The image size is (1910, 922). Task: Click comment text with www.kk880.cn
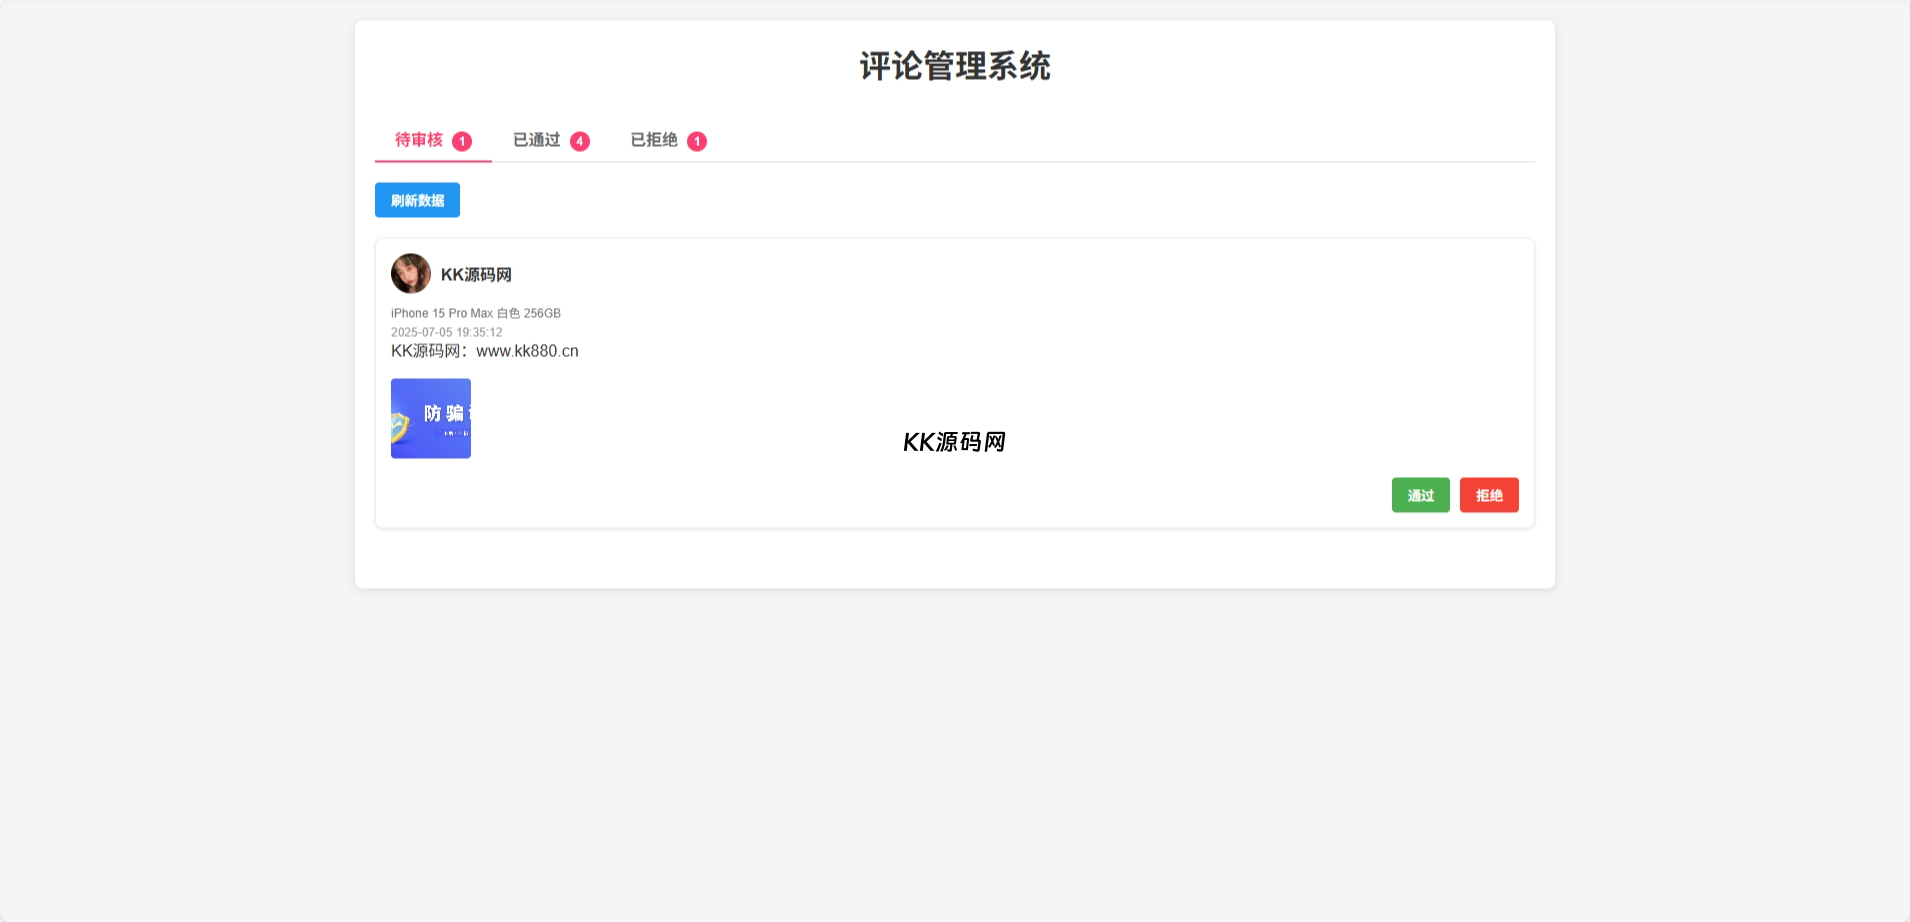click(485, 351)
